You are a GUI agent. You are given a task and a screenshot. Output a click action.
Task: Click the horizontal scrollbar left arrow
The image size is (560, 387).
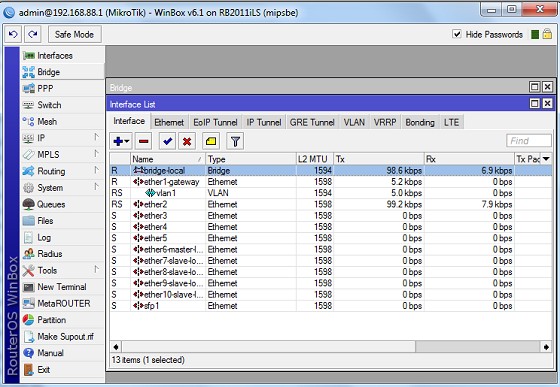pos(116,347)
